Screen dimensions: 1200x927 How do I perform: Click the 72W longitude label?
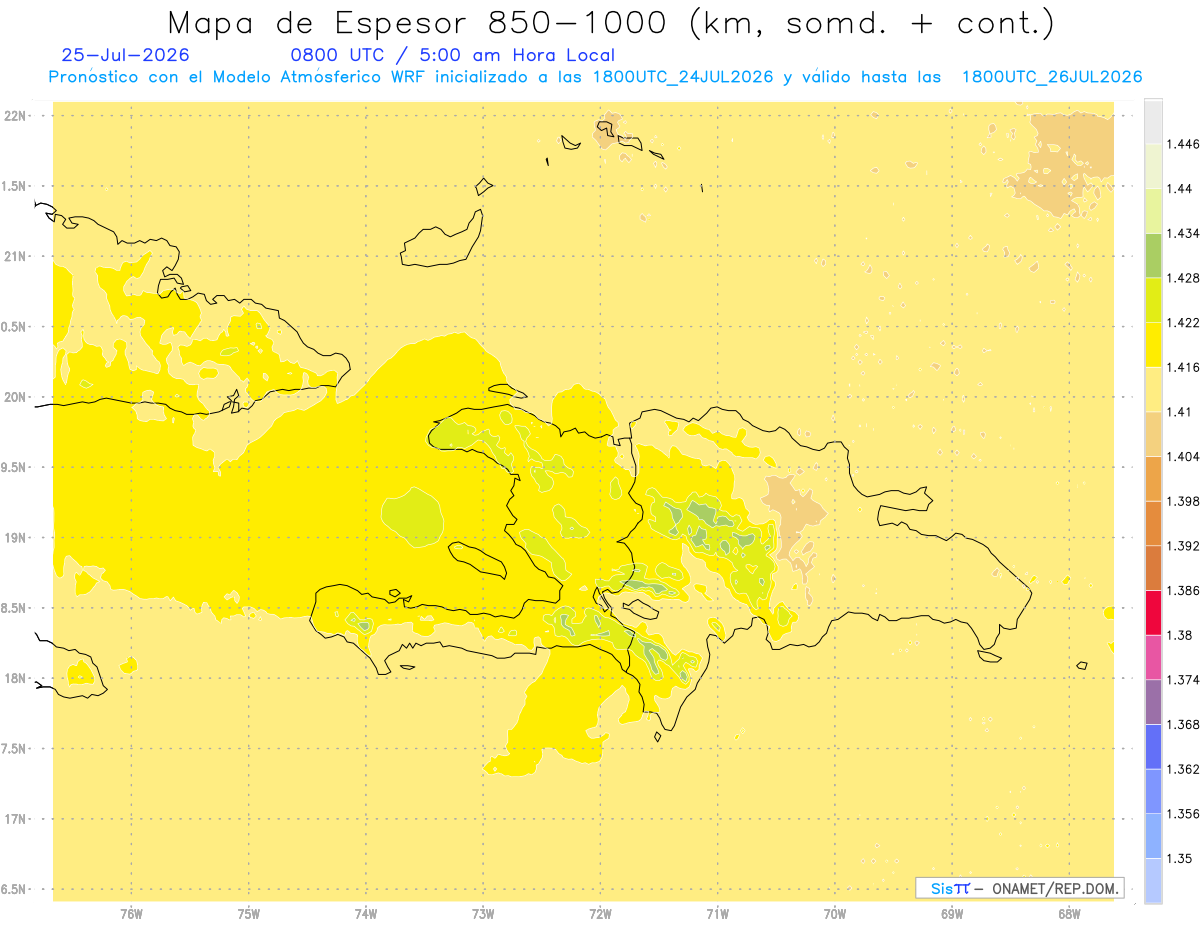[x=600, y=913]
